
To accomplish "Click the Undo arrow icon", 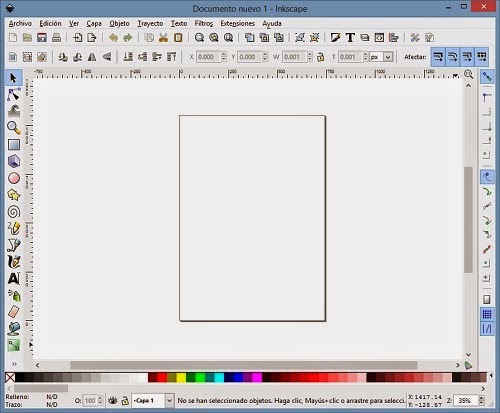I will pos(113,37).
